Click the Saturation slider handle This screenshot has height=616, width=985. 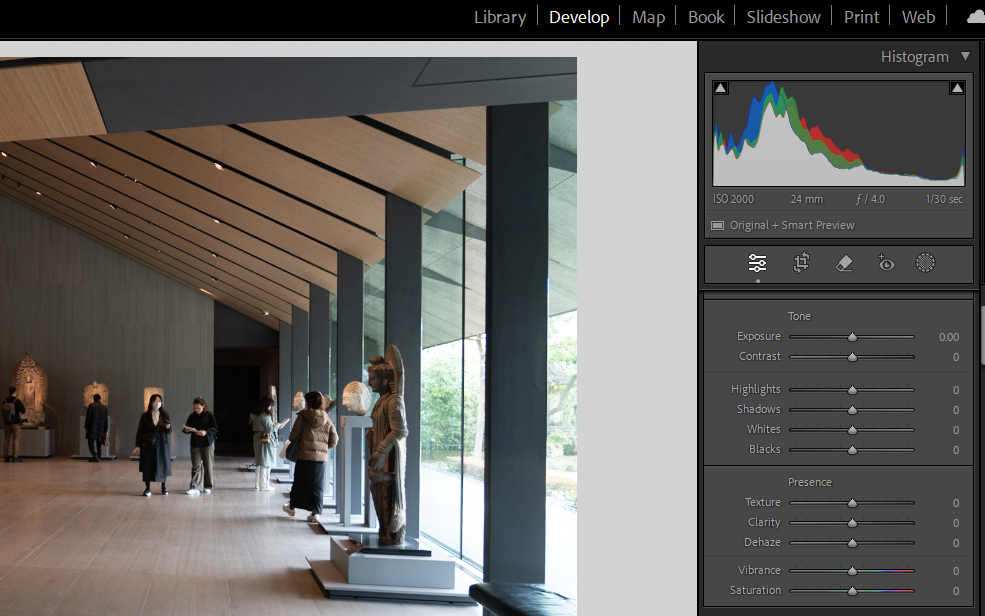coord(852,591)
